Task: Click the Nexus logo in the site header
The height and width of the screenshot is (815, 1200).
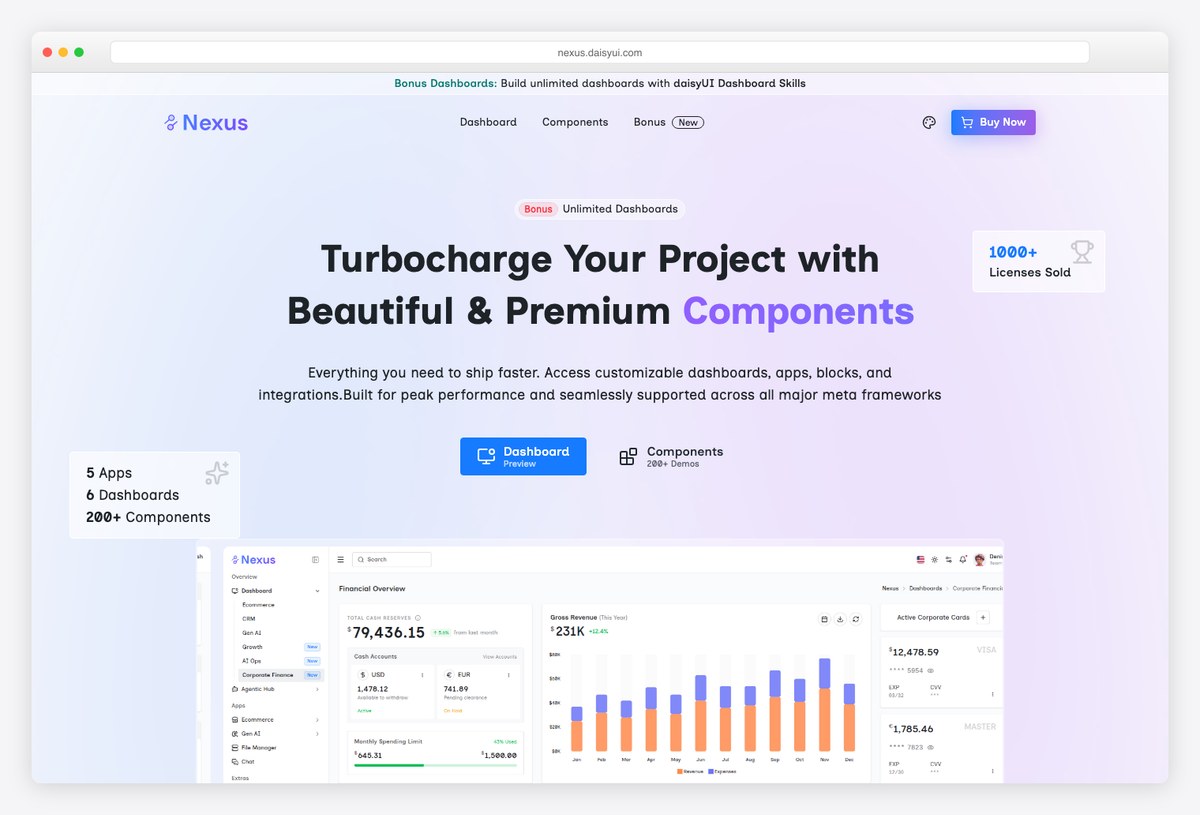Action: (206, 123)
